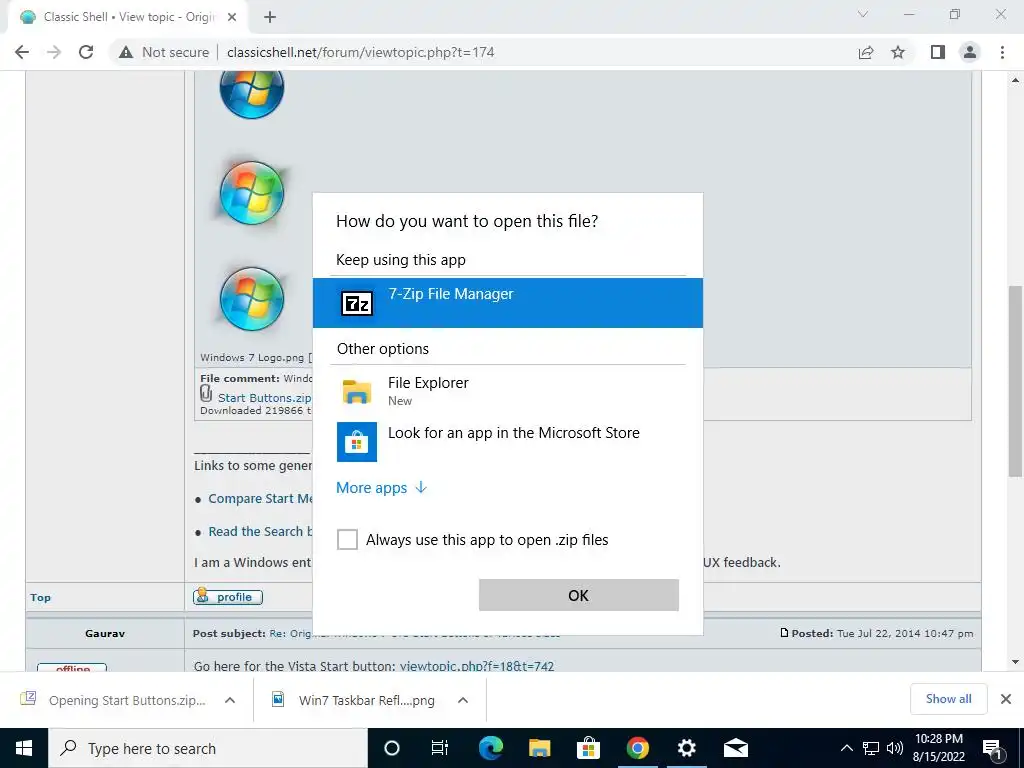Open a new browser tab
The height and width of the screenshot is (768, 1024).
(x=270, y=17)
